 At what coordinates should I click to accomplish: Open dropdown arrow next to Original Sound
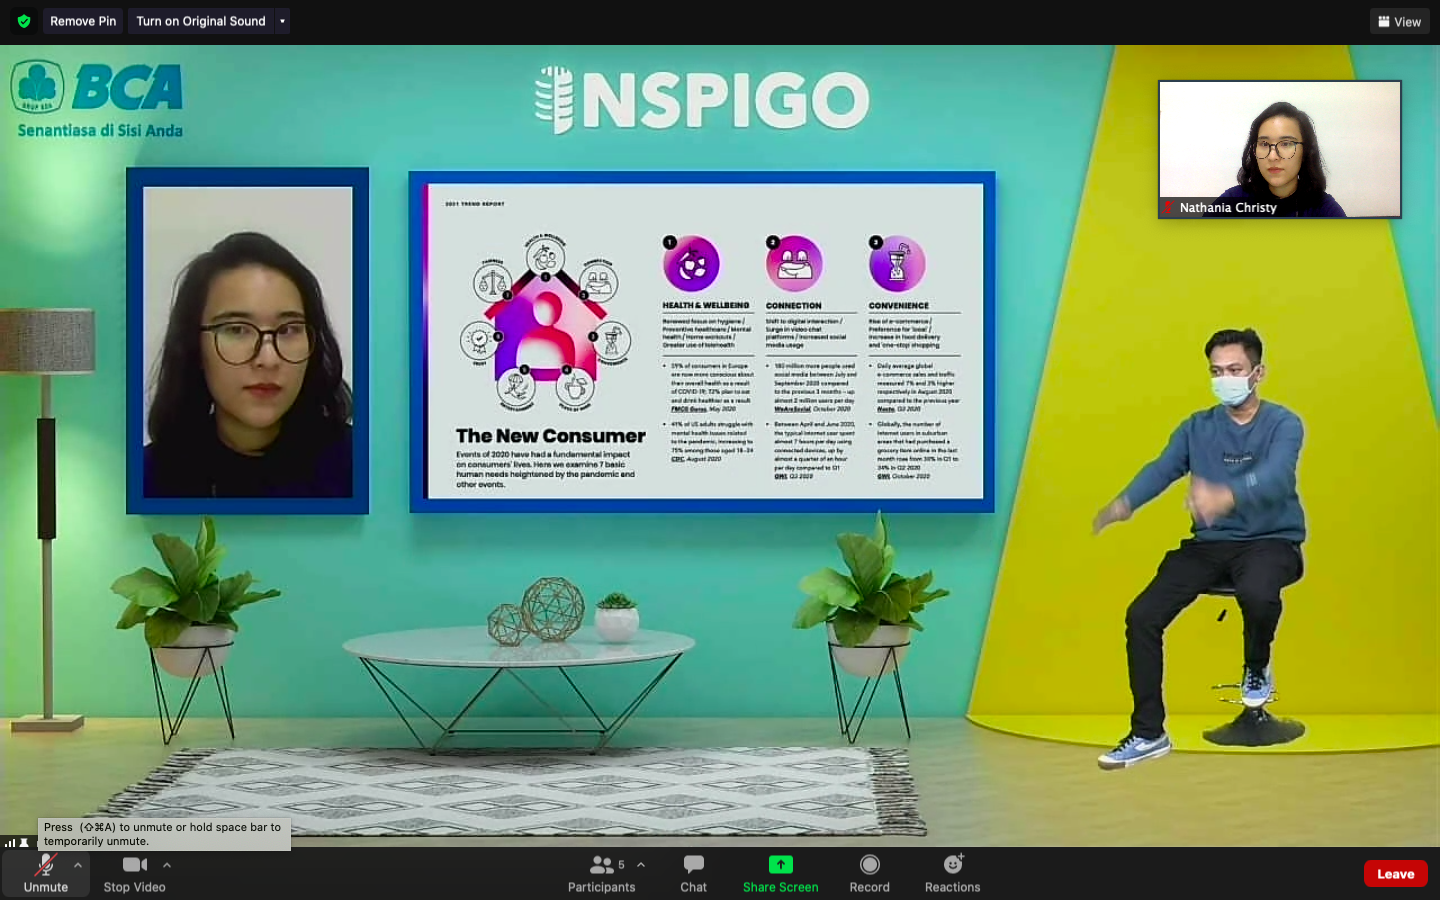pyautogui.click(x=282, y=21)
